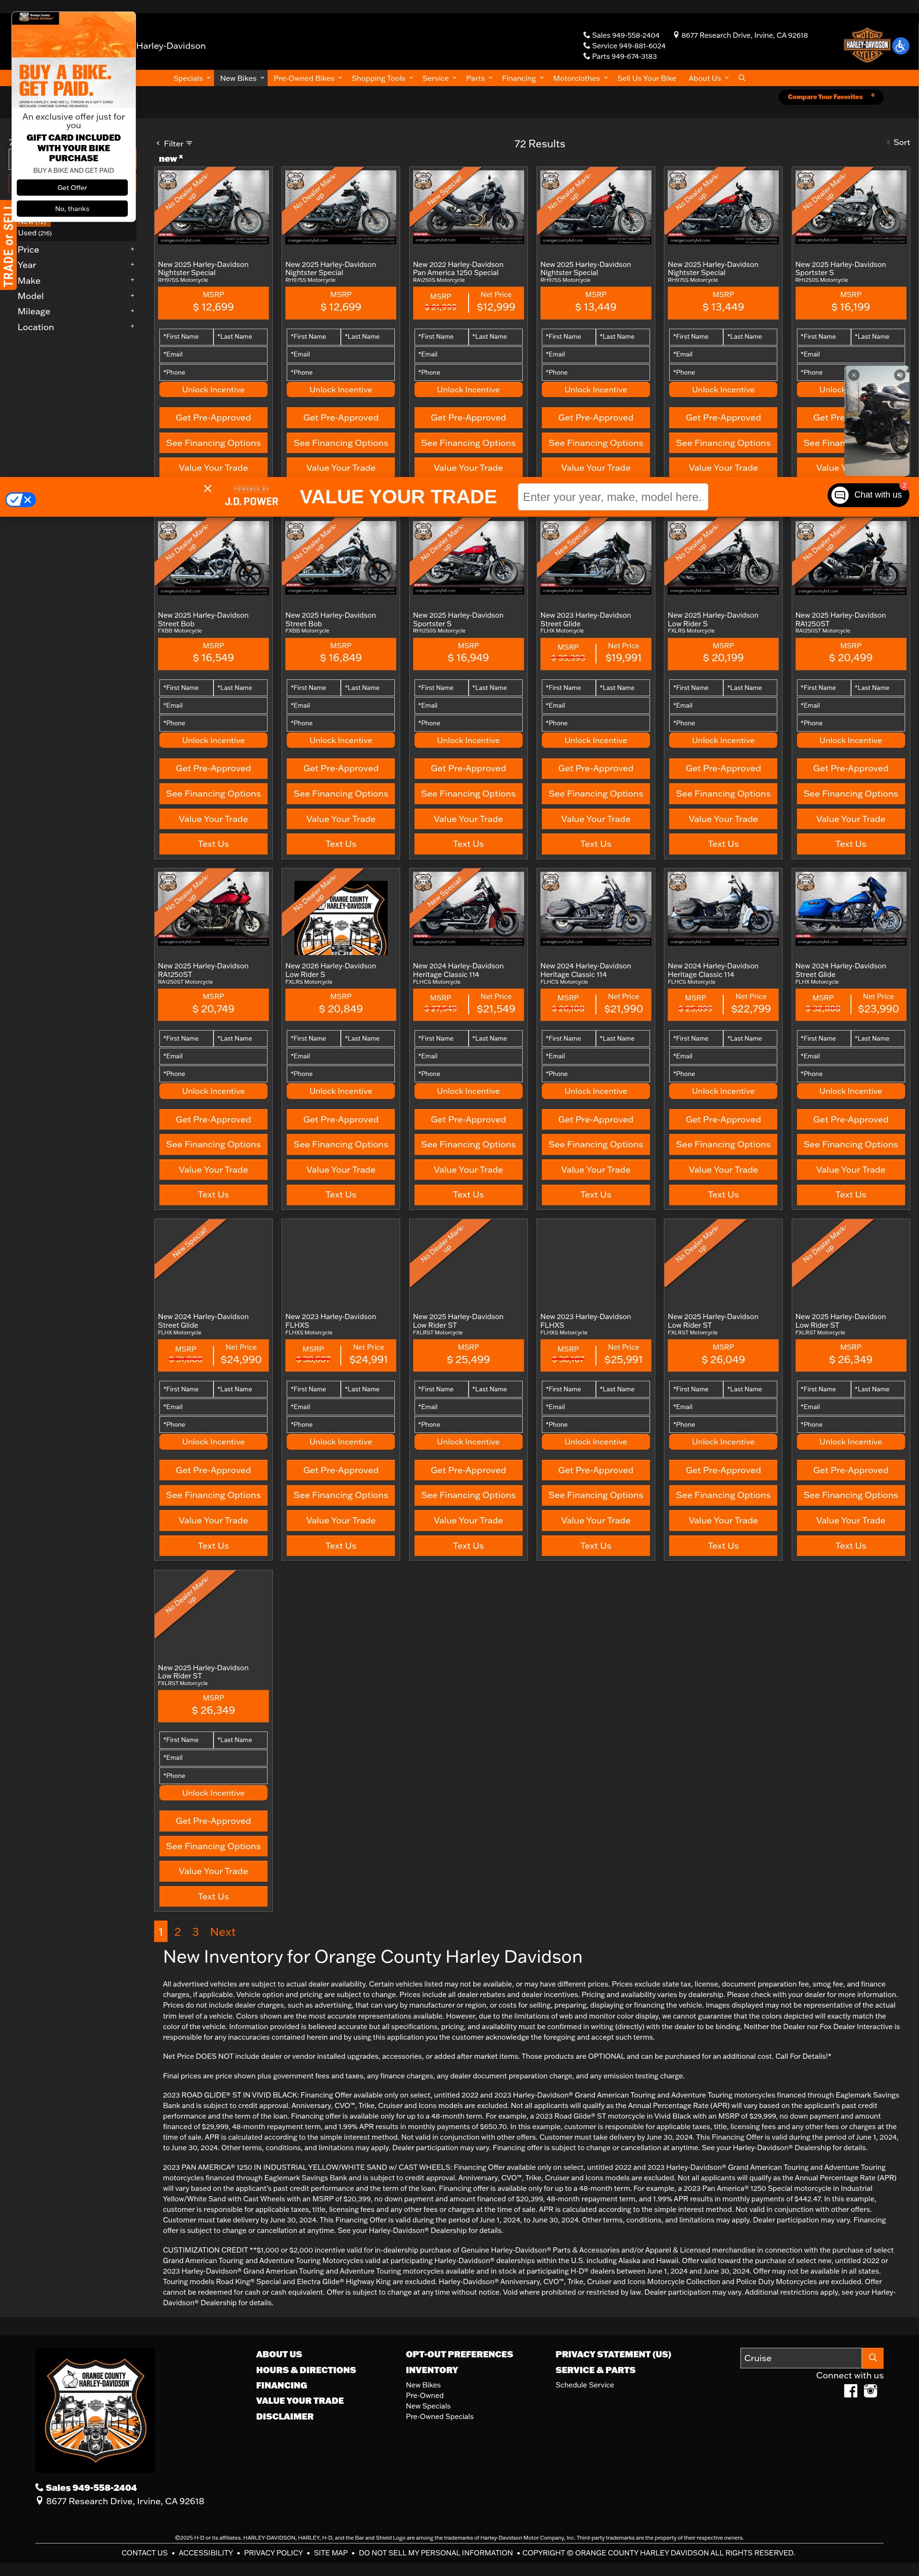Open the footer Site Map link

331,2553
